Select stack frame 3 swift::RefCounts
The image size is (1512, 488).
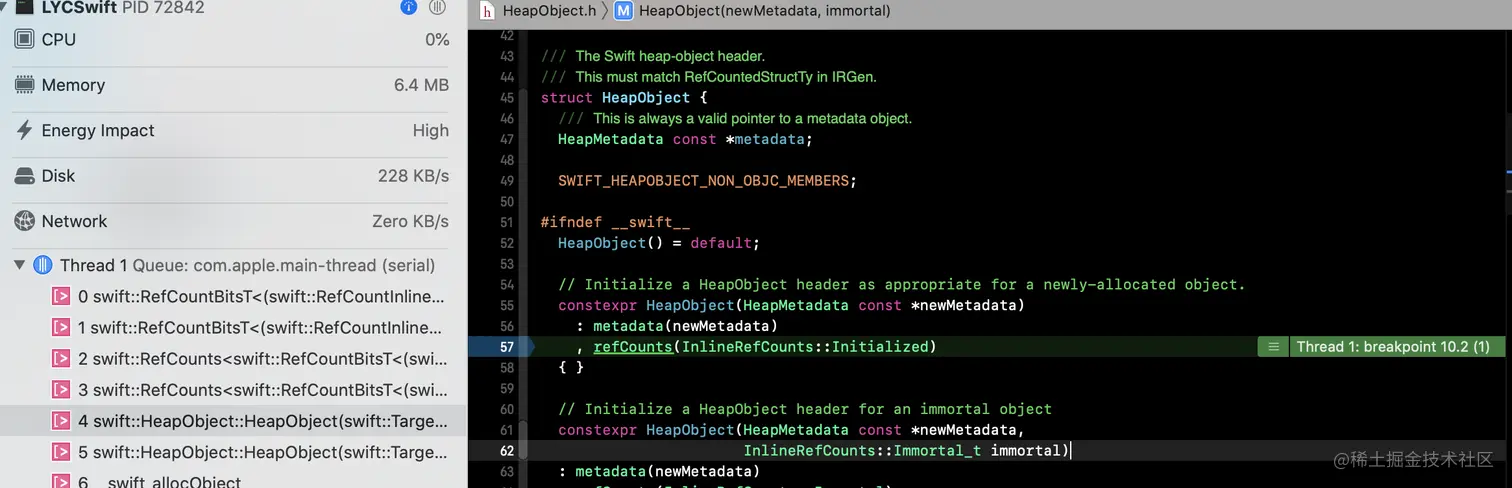coord(232,389)
